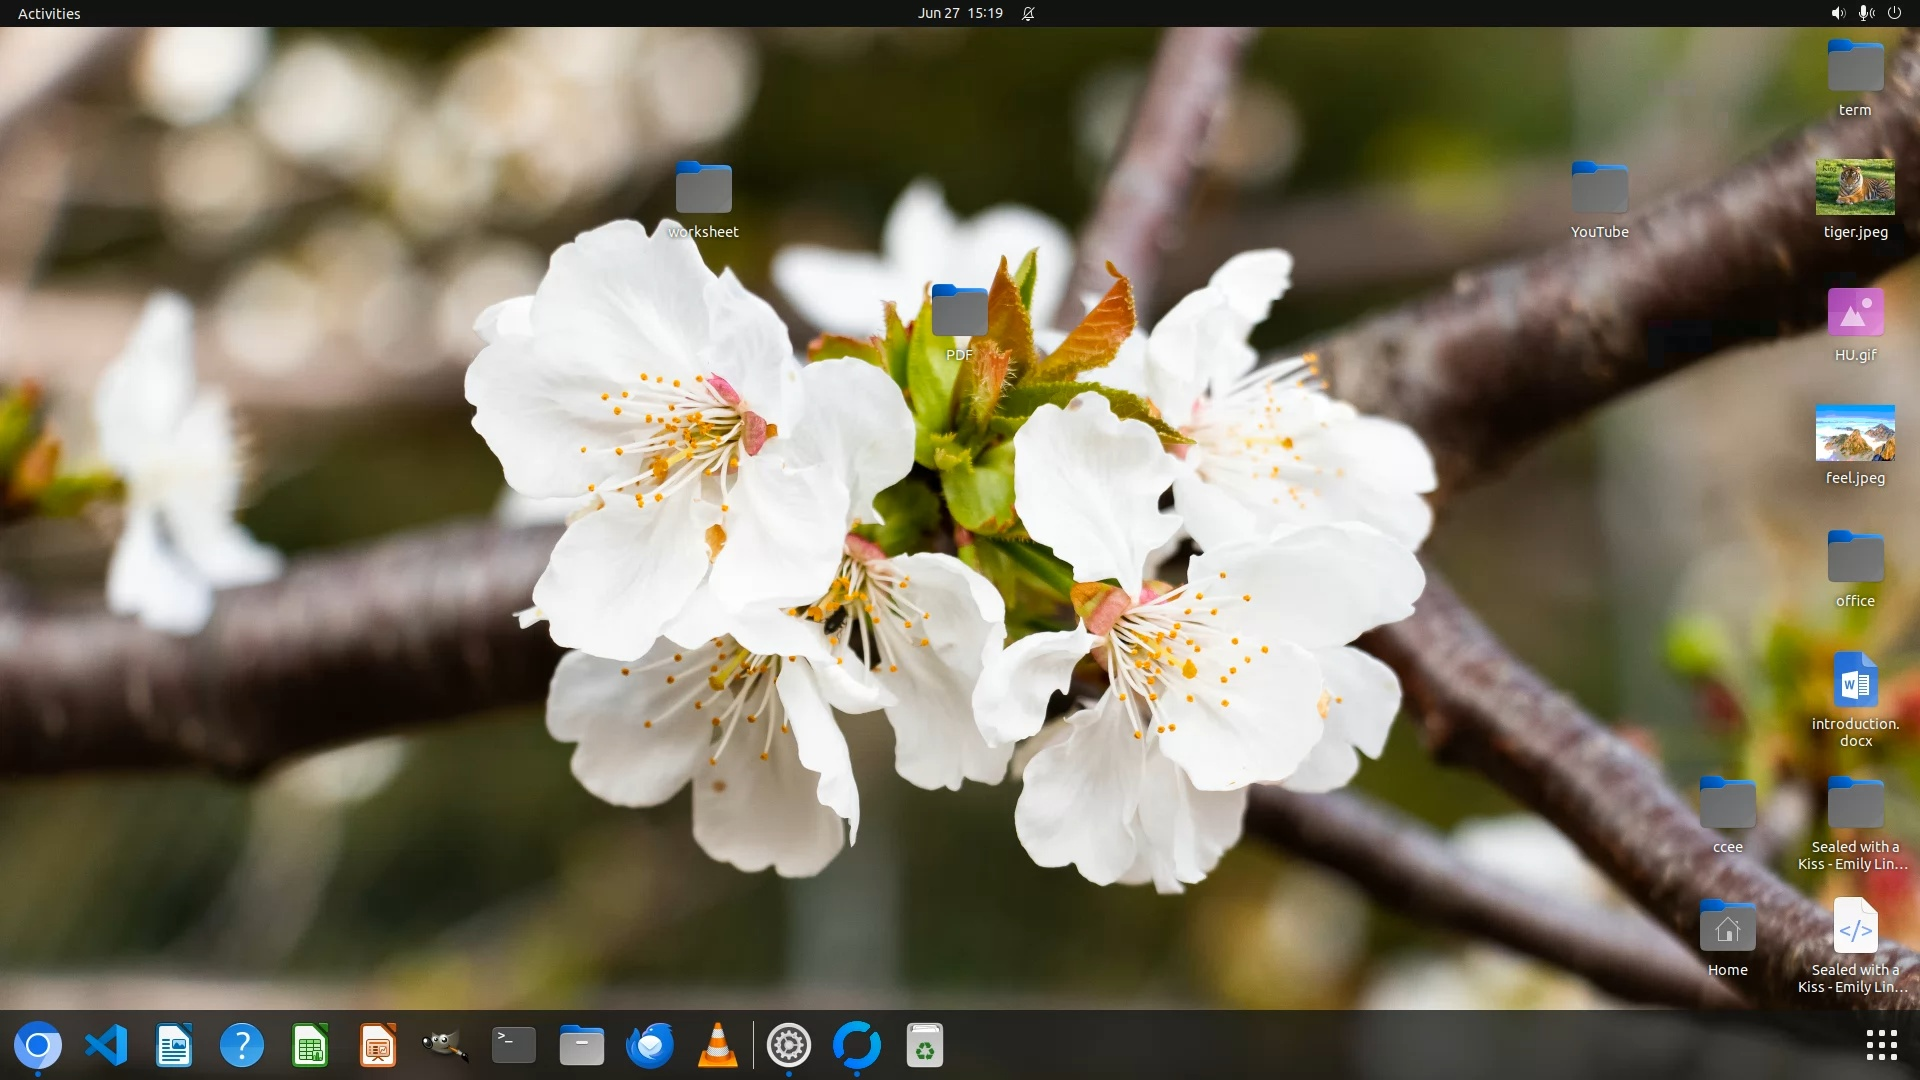Select the HU.gif file icon
Screen dimensions: 1920x1080
coord(1855,312)
